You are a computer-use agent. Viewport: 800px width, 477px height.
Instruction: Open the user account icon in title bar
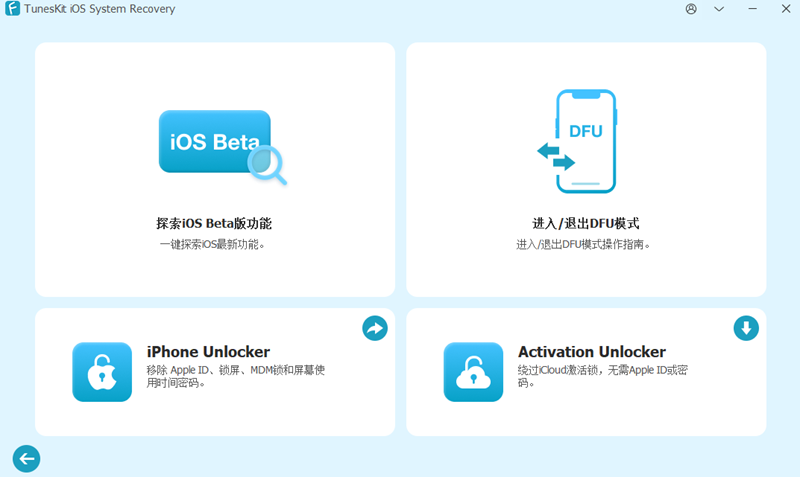(x=691, y=9)
